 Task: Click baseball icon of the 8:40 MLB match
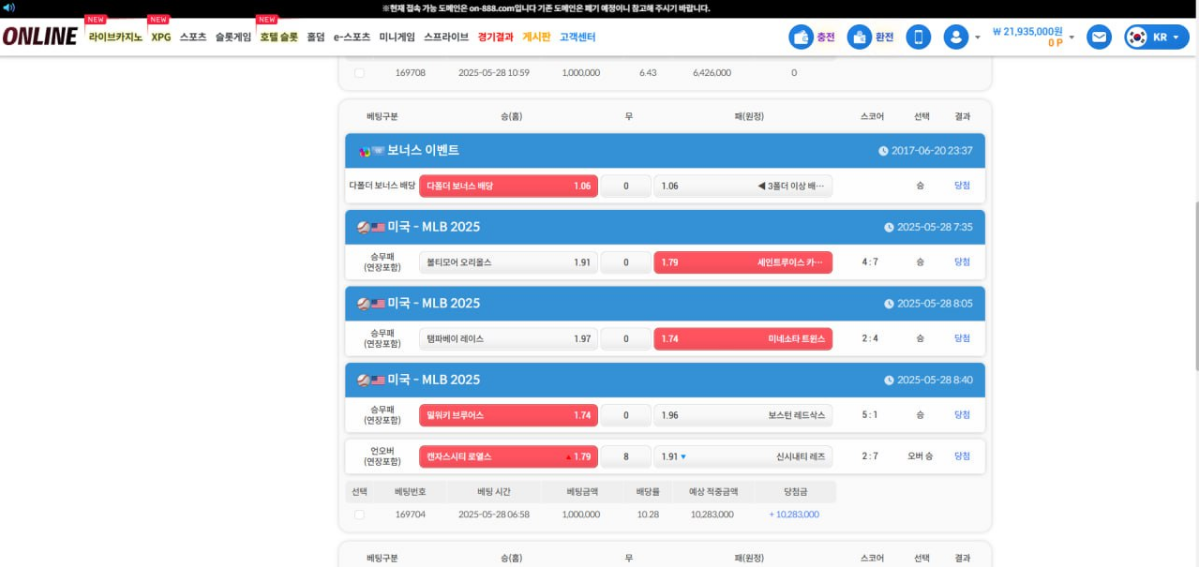(x=363, y=379)
